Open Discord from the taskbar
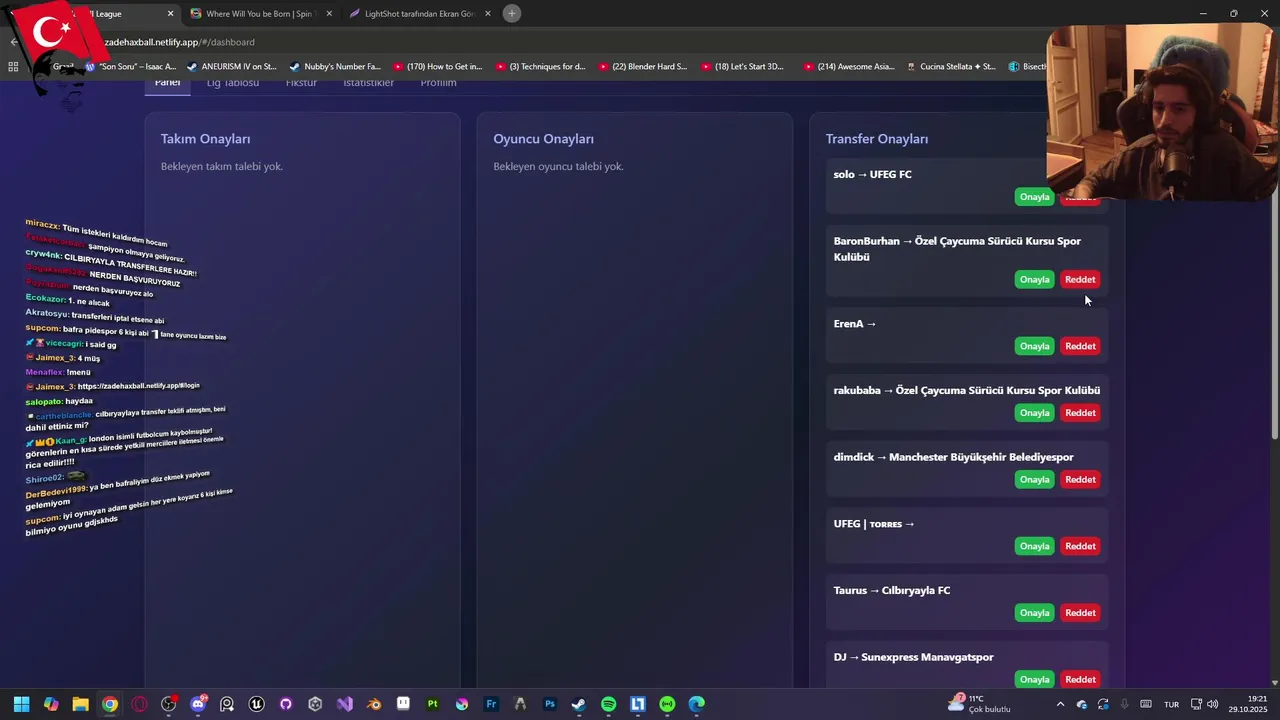 (x=198, y=704)
